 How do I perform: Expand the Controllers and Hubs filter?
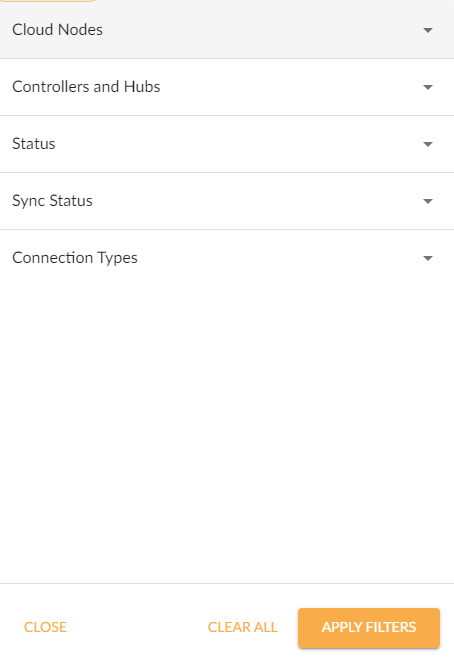(227, 87)
